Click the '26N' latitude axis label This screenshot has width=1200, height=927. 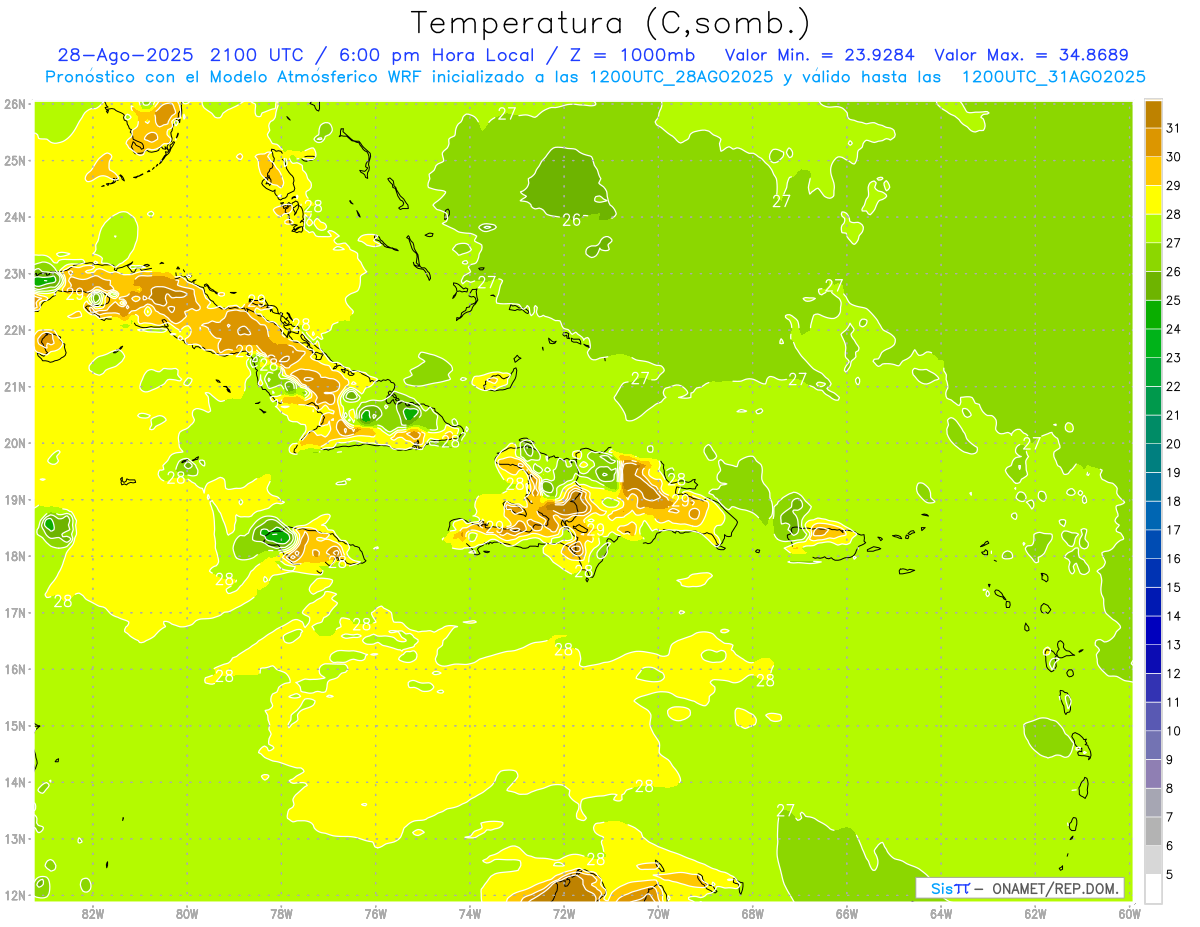pyautogui.click(x=15, y=104)
